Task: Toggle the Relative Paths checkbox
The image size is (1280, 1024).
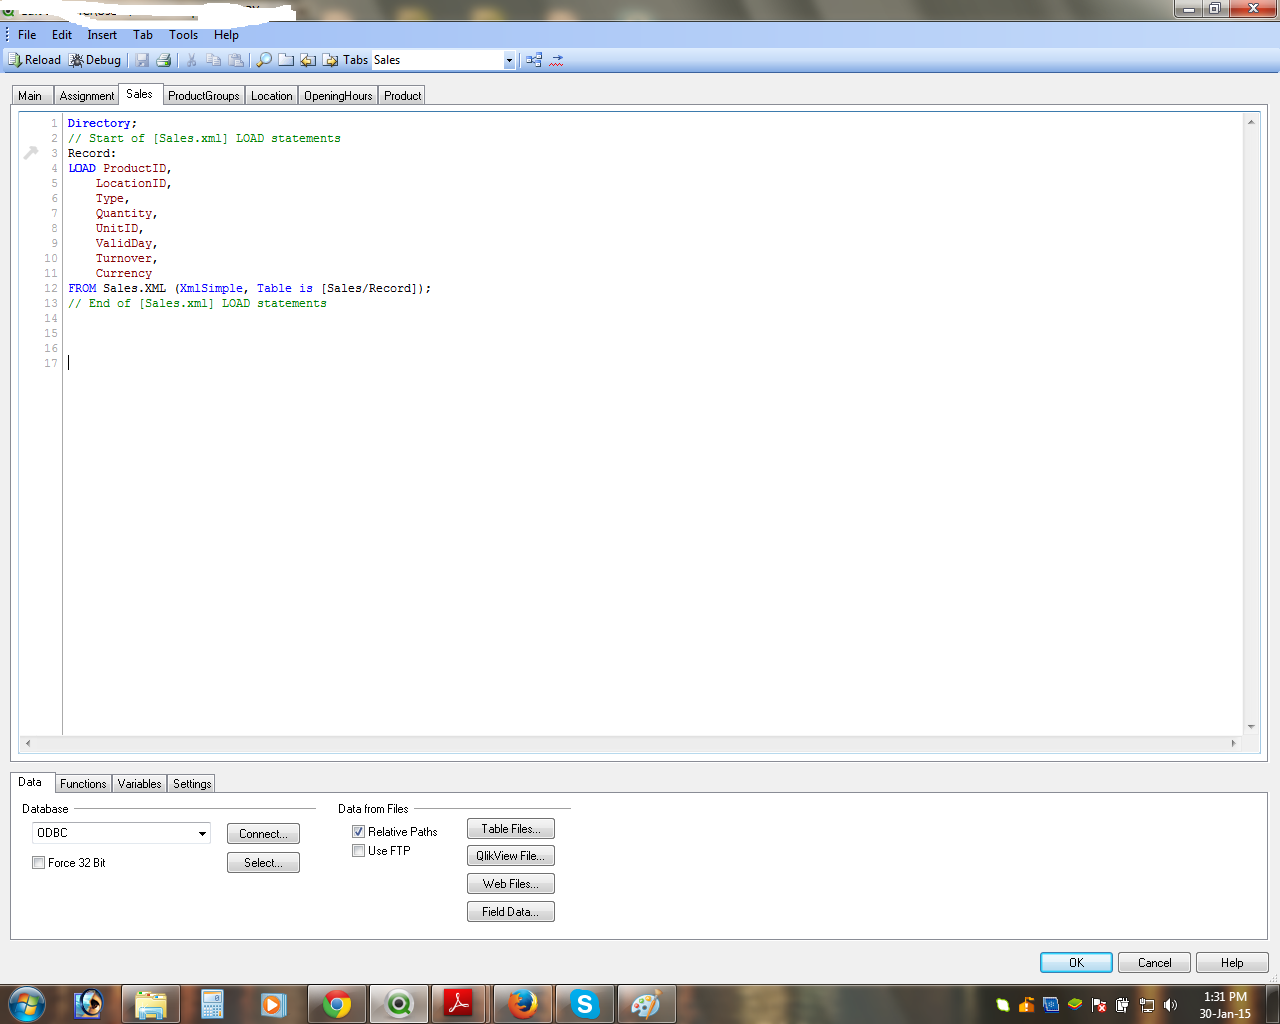Action: point(358,832)
